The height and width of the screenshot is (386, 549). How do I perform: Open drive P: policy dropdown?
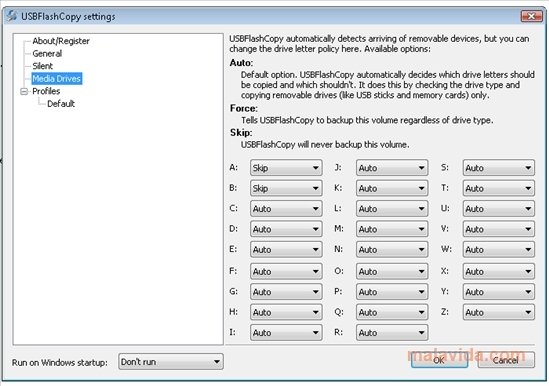coord(392,291)
